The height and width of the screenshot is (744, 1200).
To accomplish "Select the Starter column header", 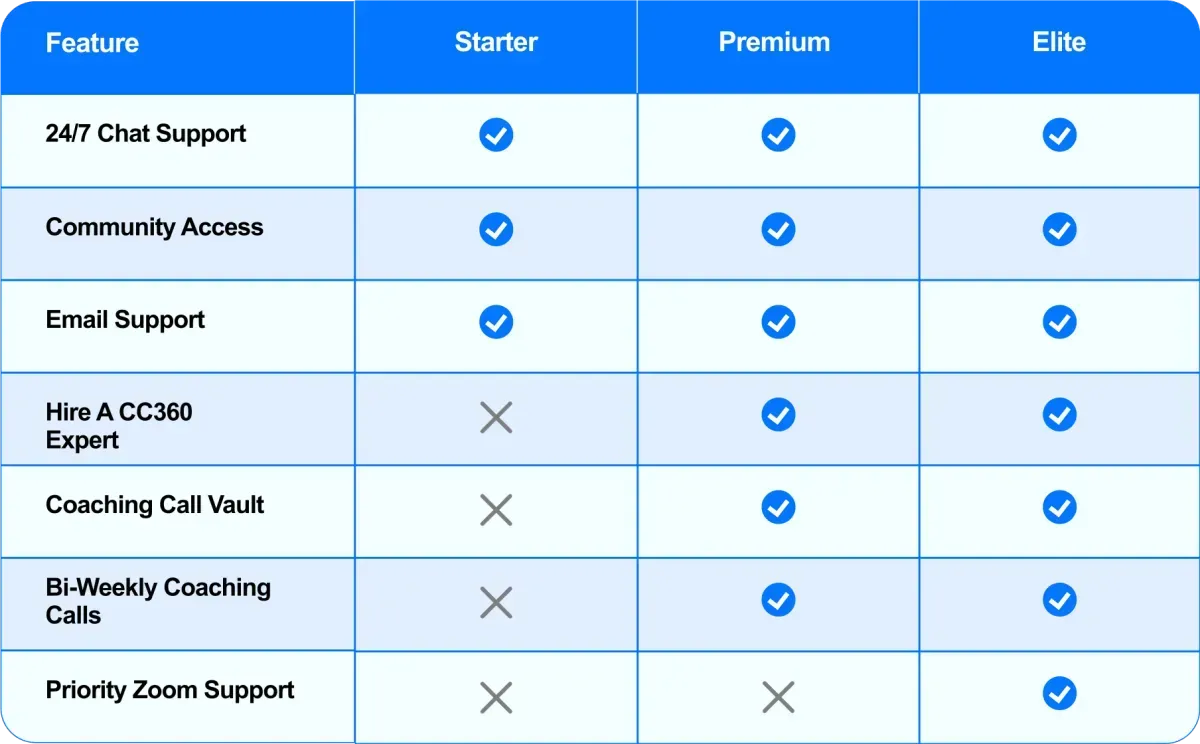I will [496, 42].
